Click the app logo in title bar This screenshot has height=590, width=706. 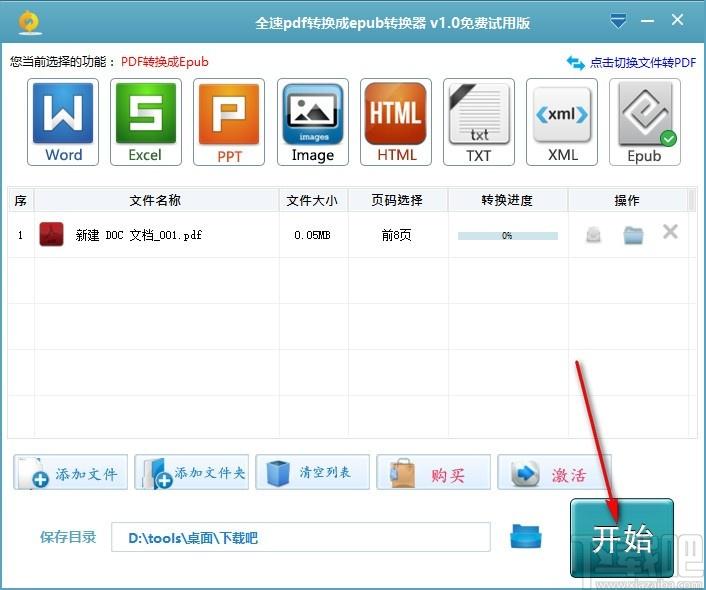[x=30, y=23]
